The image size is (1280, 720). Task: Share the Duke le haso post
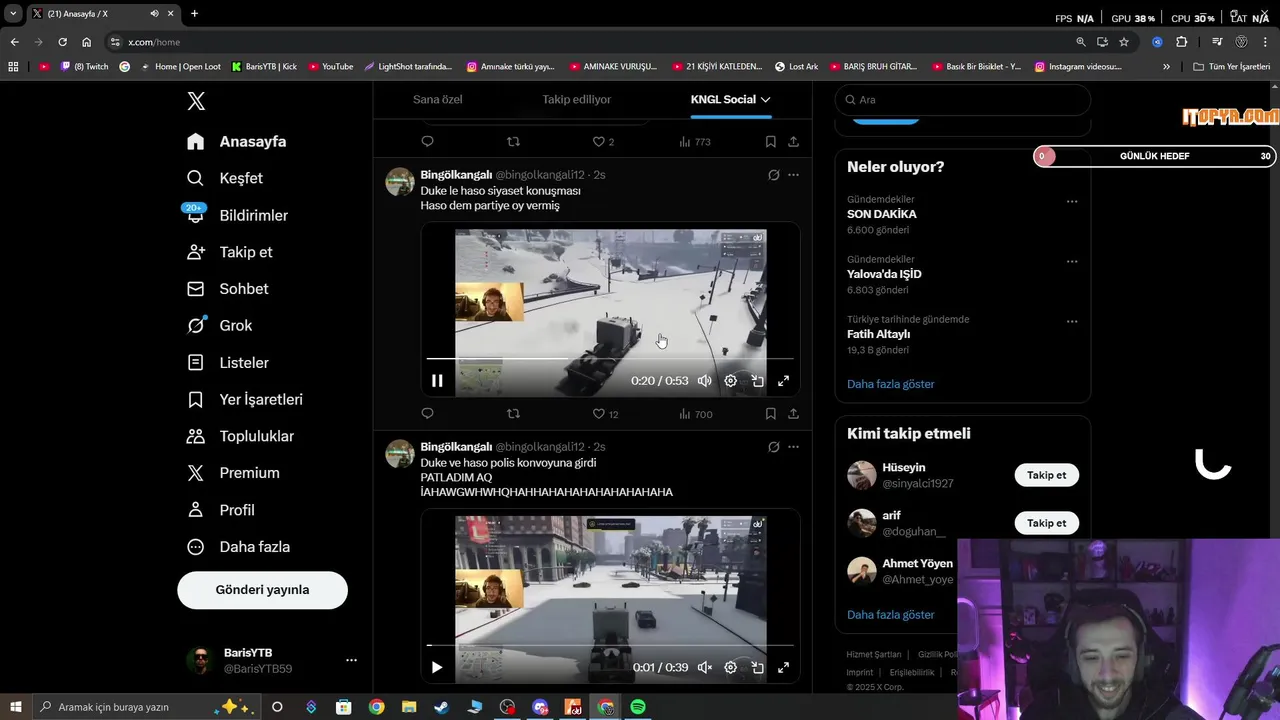pyautogui.click(x=793, y=414)
